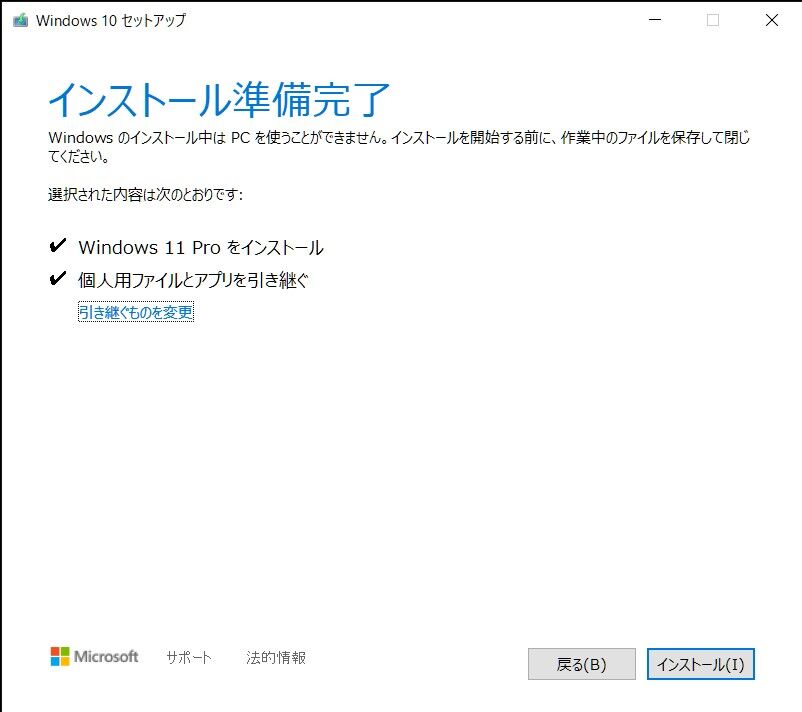802x712 pixels.
Task: Click the インストール(I) button
Action: coord(700,664)
